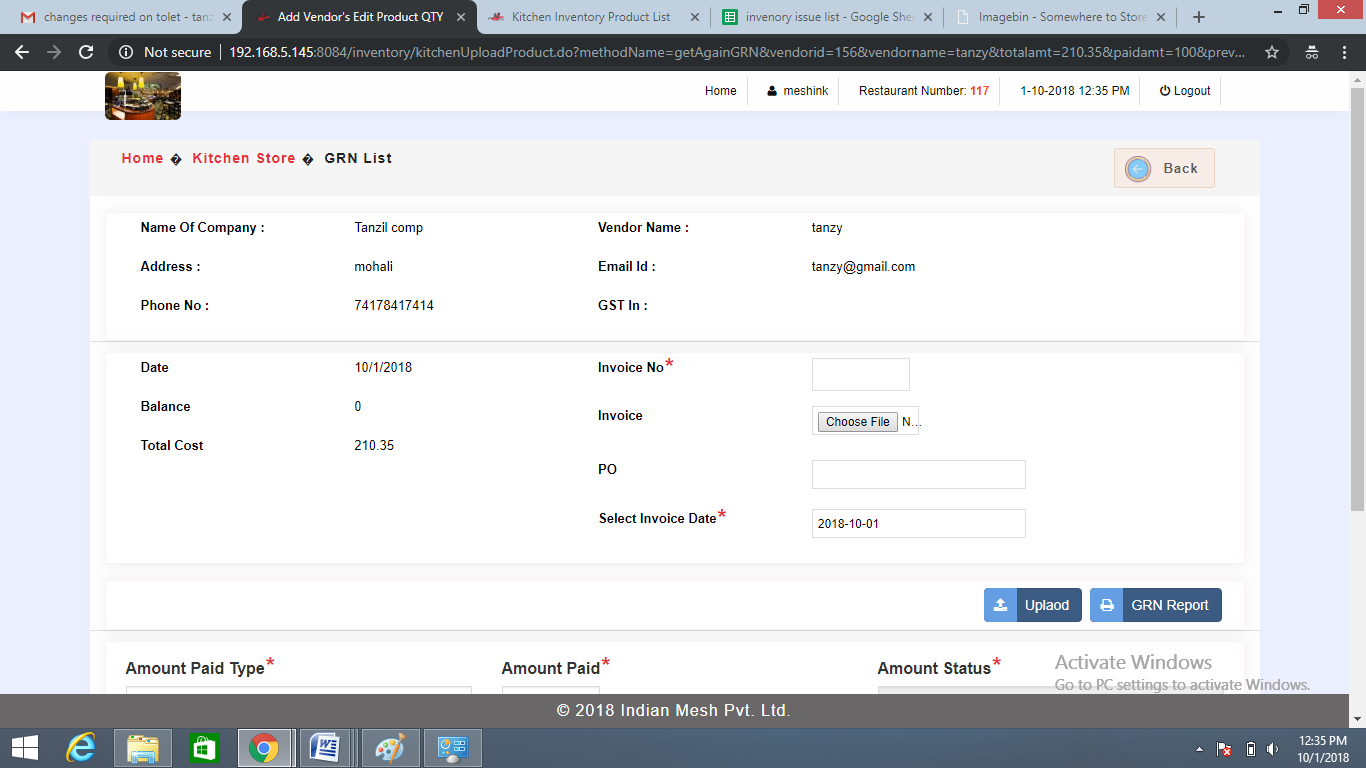Close the Kitchen Inventory Product List tab
The image size is (1366, 768).
(693, 17)
